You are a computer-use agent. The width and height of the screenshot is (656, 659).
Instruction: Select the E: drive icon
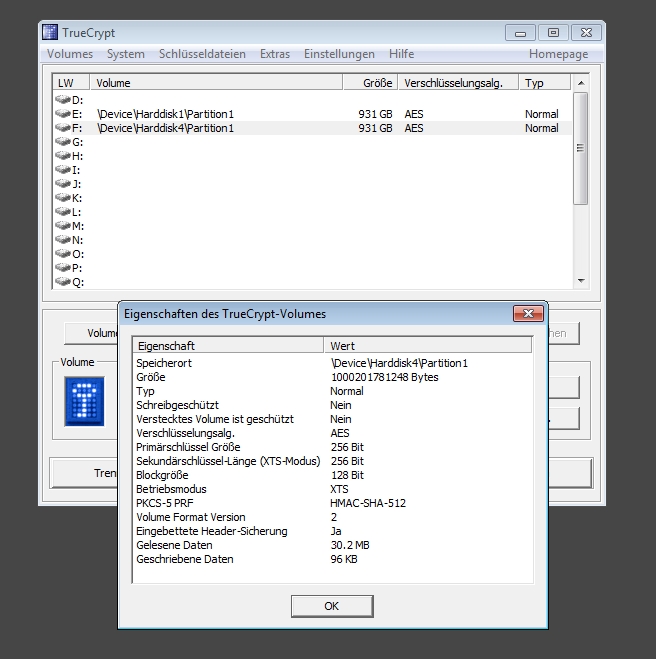(x=63, y=113)
